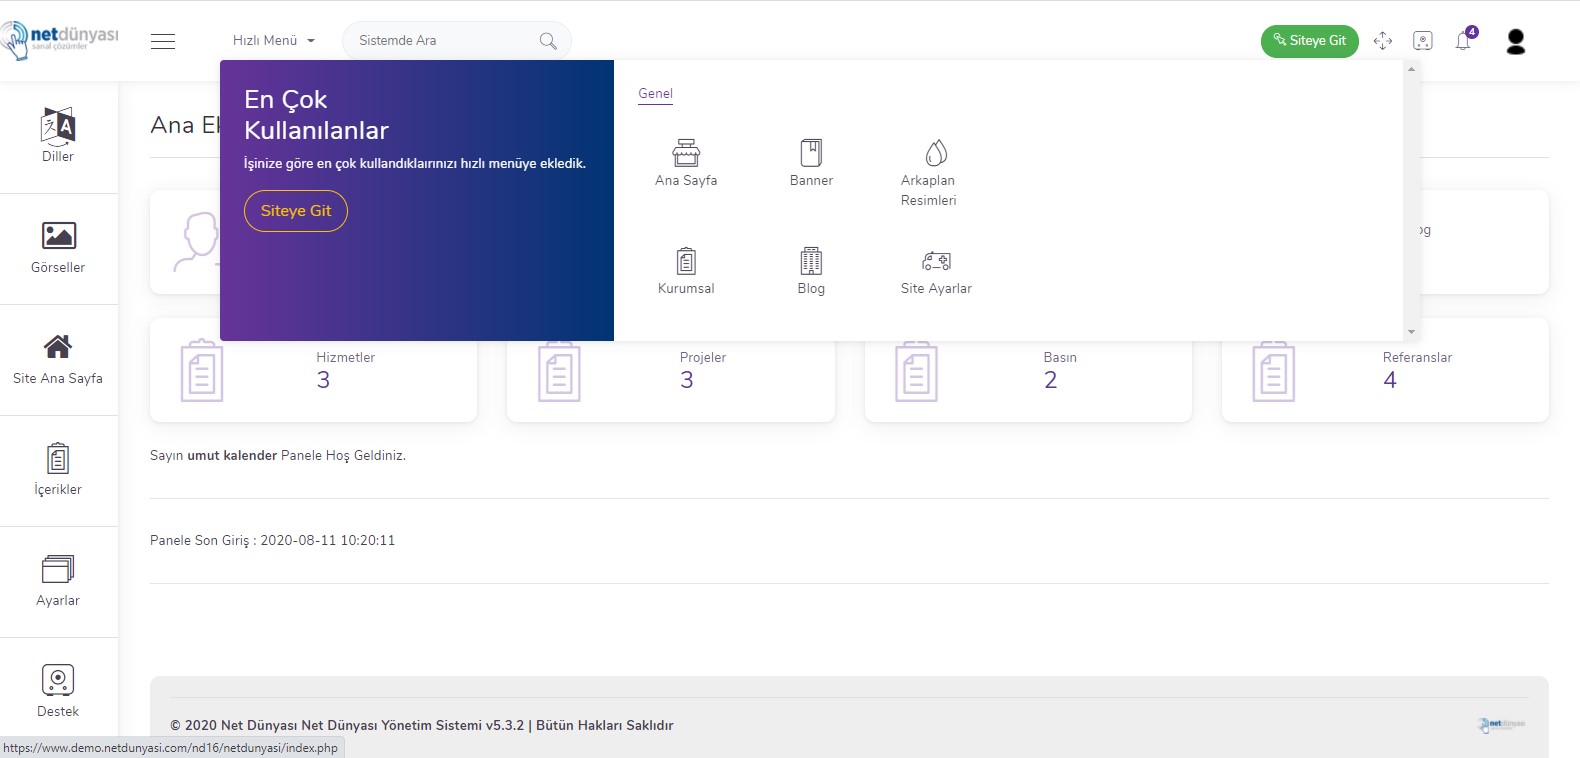Click the Projeler card clipboard icon
This screenshot has height=758, width=1580.
559,371
